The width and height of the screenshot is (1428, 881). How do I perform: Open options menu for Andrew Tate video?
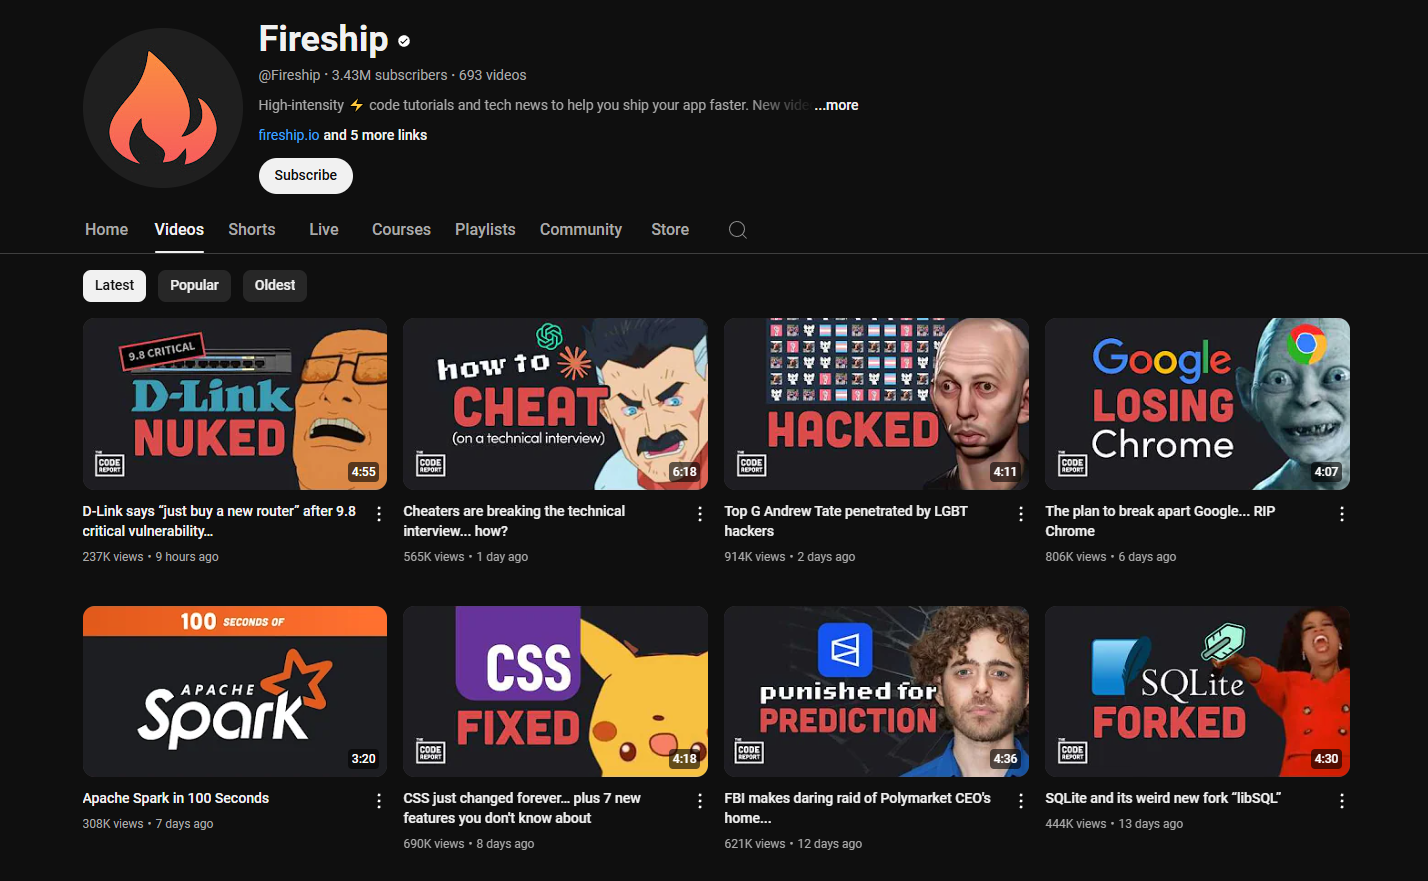1021,514
